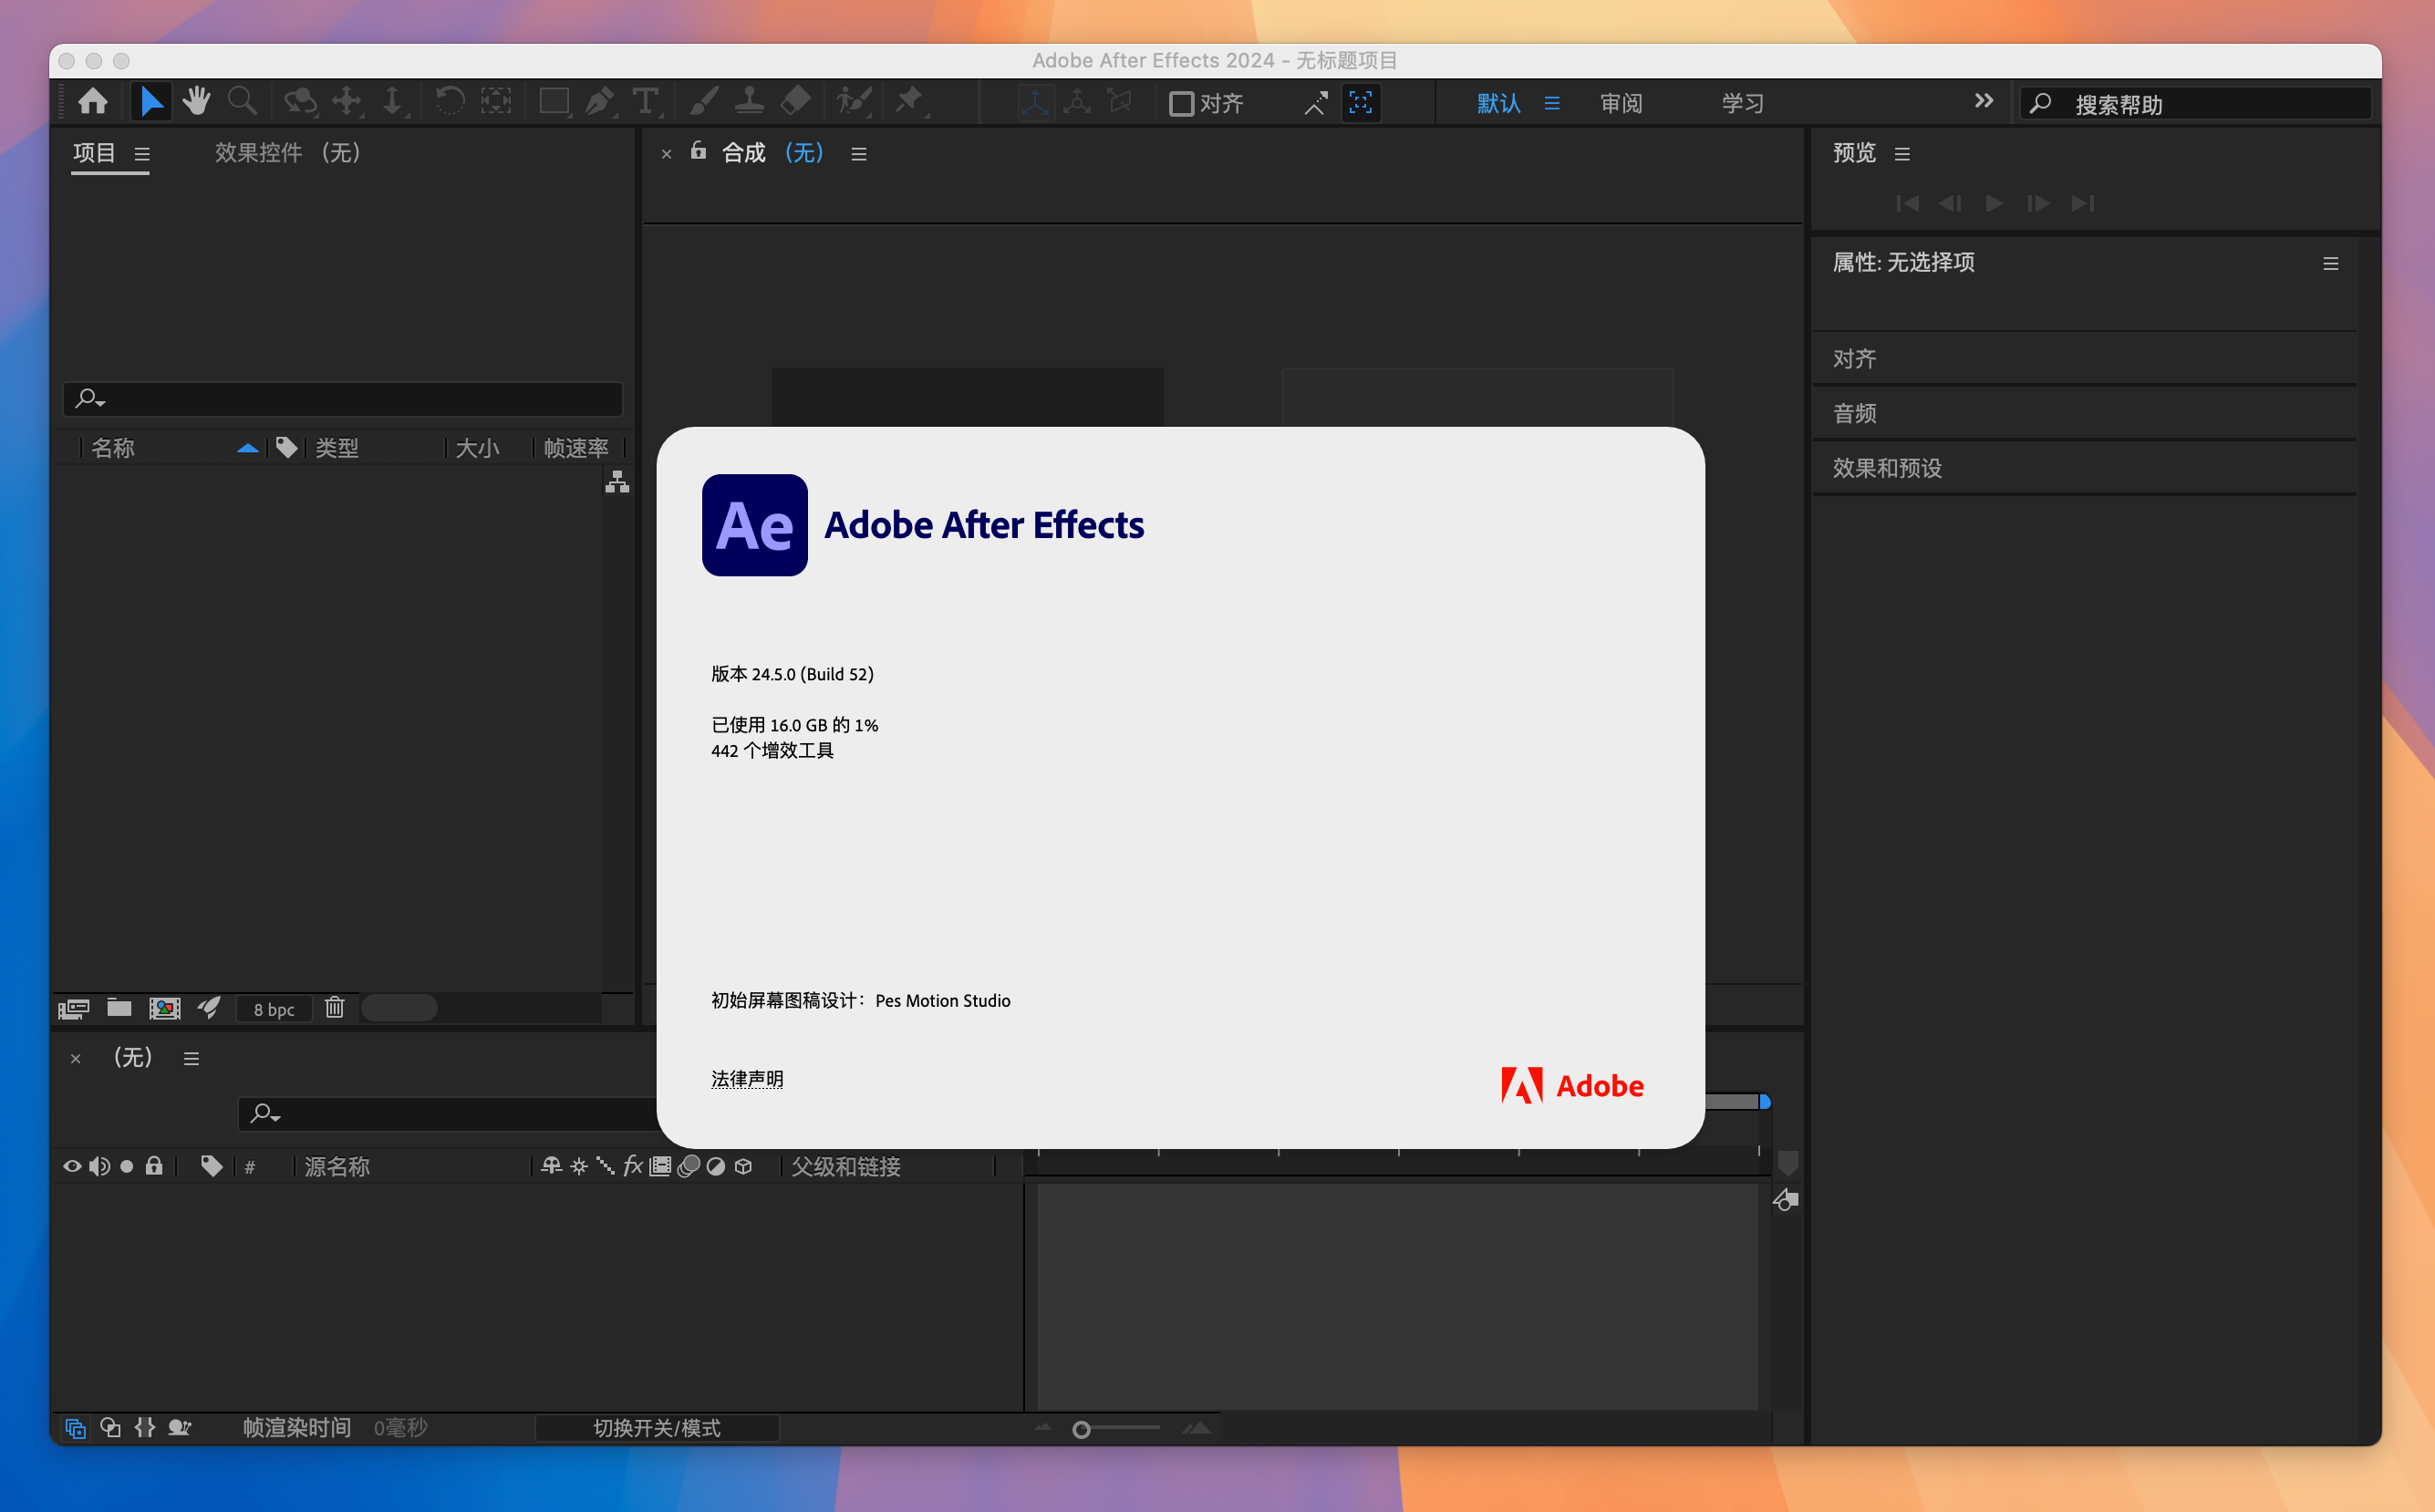Create a new folder in Project panel
This screenshot has height=1512, width=2435.
(119, 1007)
